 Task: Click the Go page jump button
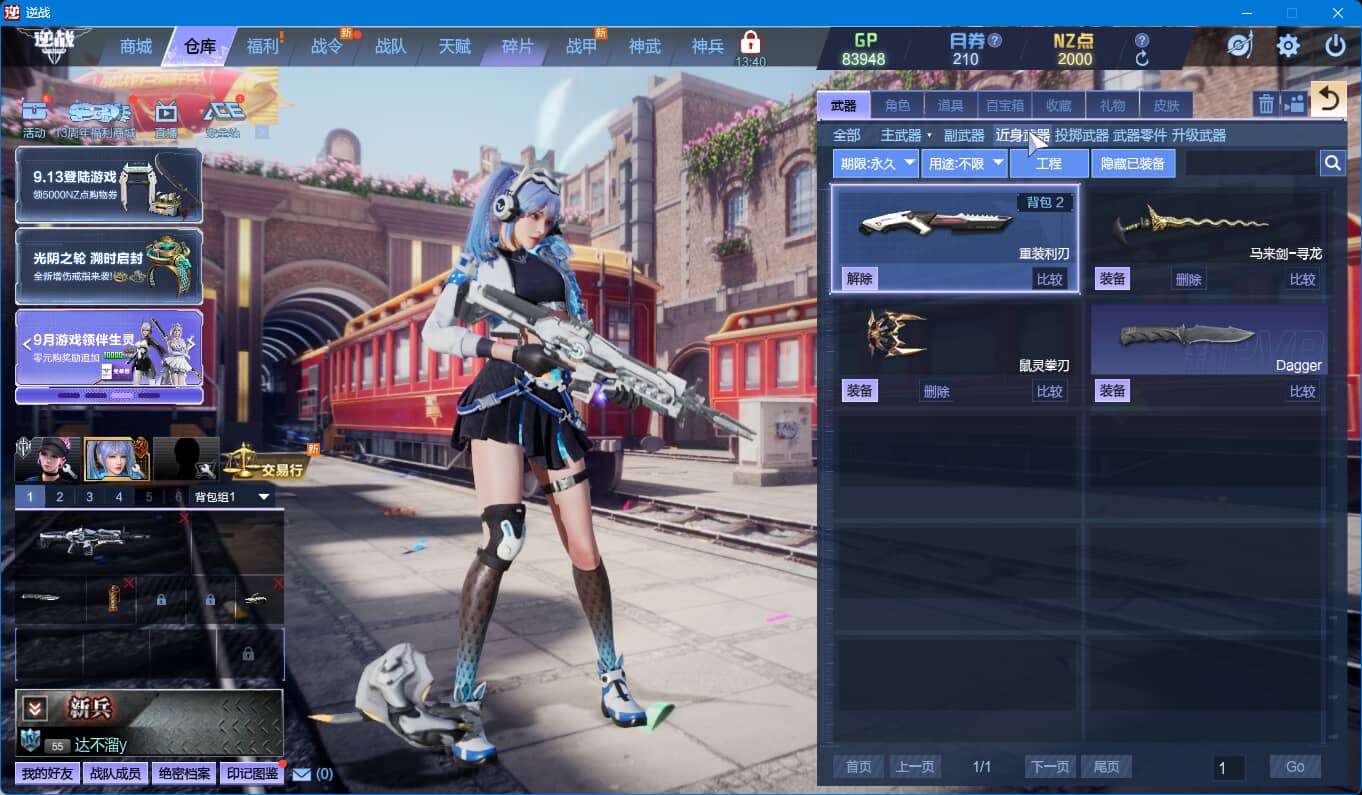1295,767
